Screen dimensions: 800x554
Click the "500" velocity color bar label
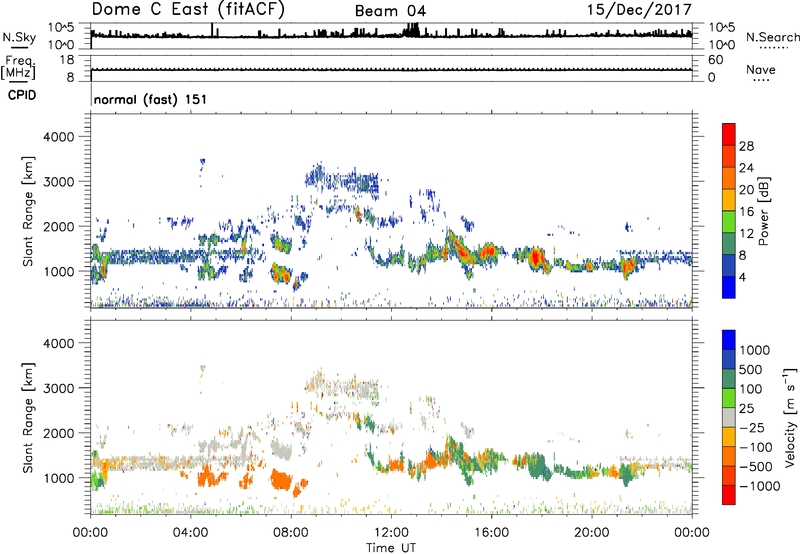(751, 370)
